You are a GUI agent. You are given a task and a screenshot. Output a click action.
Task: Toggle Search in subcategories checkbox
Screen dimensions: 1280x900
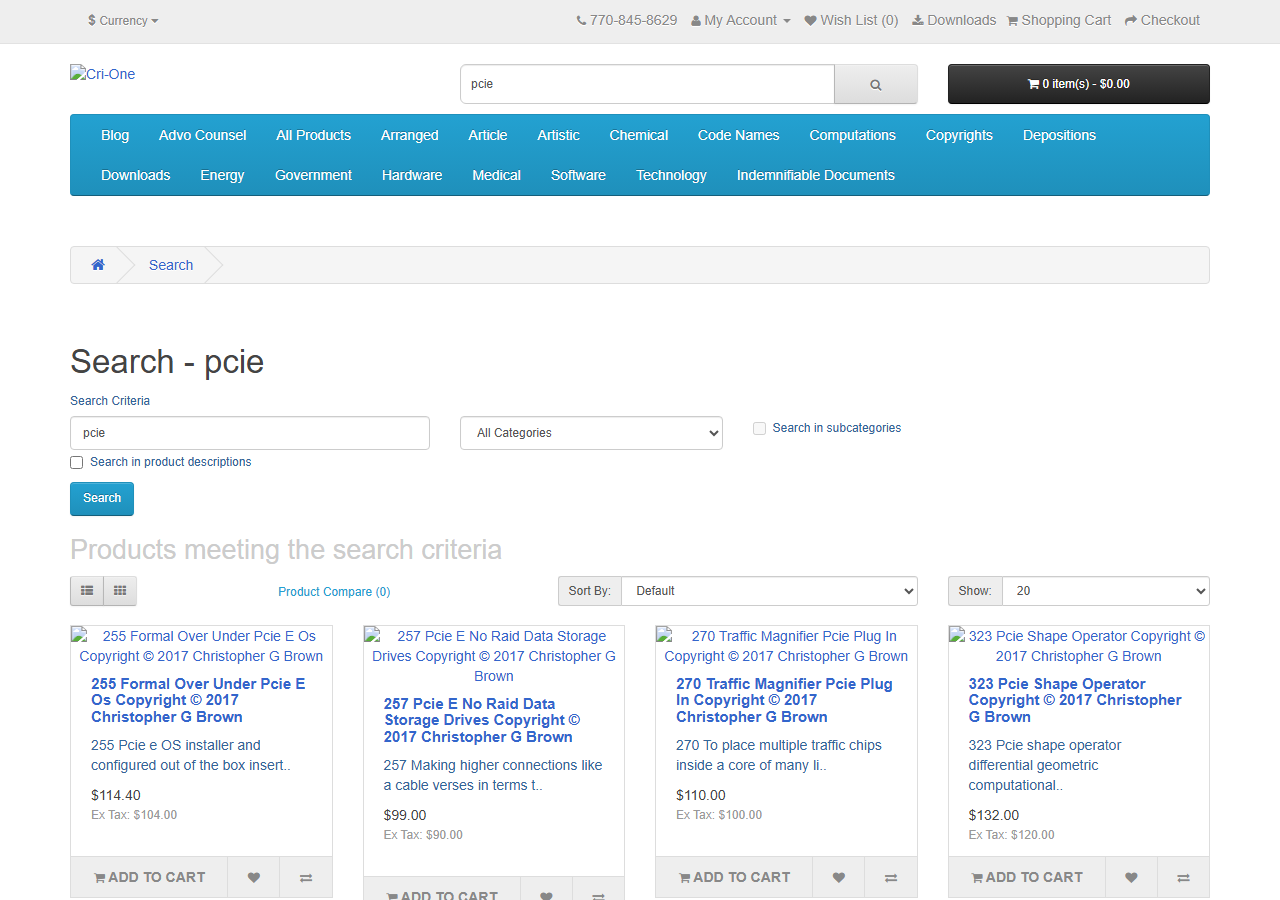click(759, 428)
